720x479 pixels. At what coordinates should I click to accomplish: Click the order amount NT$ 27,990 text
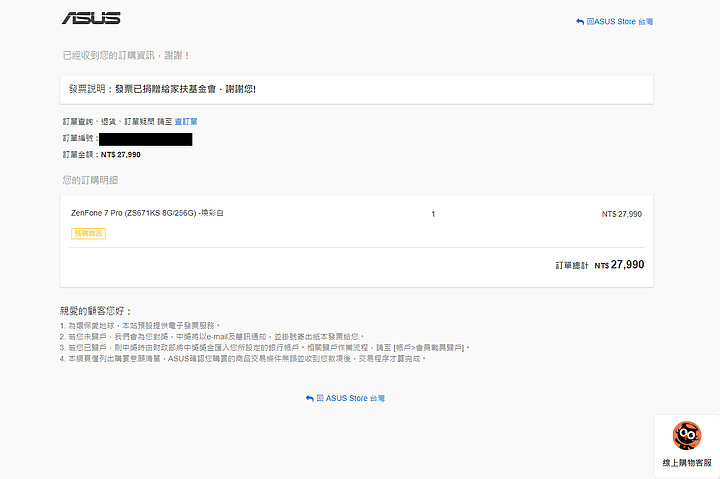[121, 155]
